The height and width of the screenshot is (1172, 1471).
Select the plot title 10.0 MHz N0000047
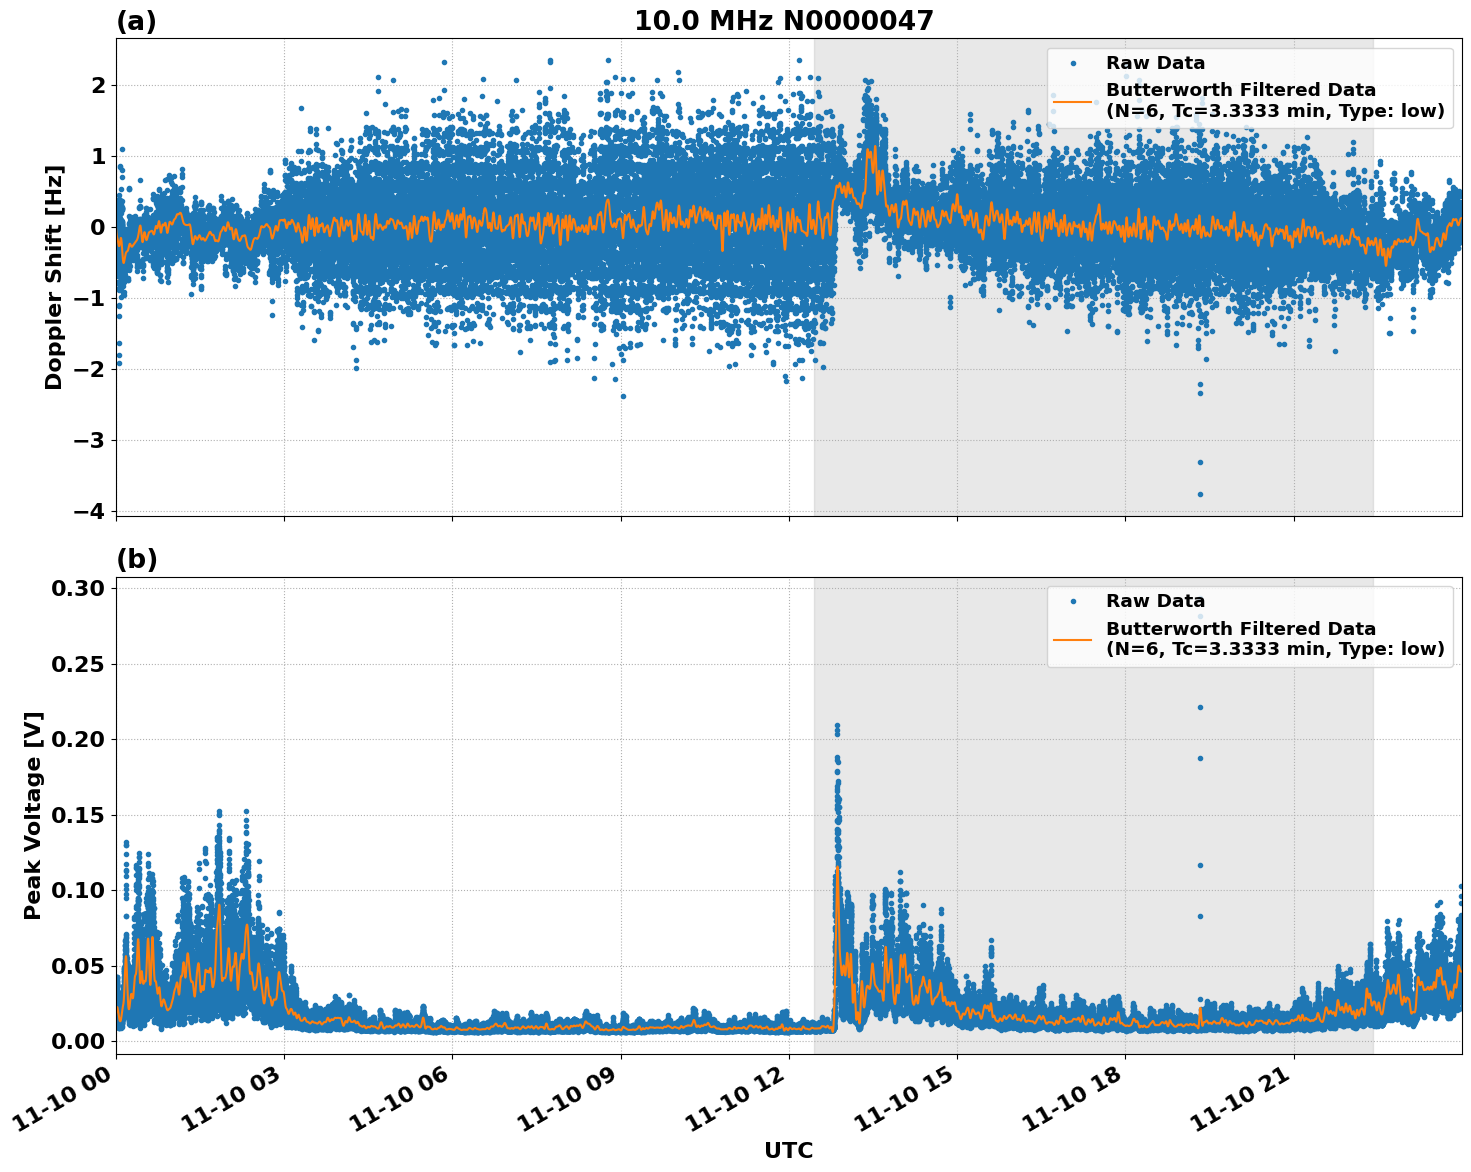point(786,20)
